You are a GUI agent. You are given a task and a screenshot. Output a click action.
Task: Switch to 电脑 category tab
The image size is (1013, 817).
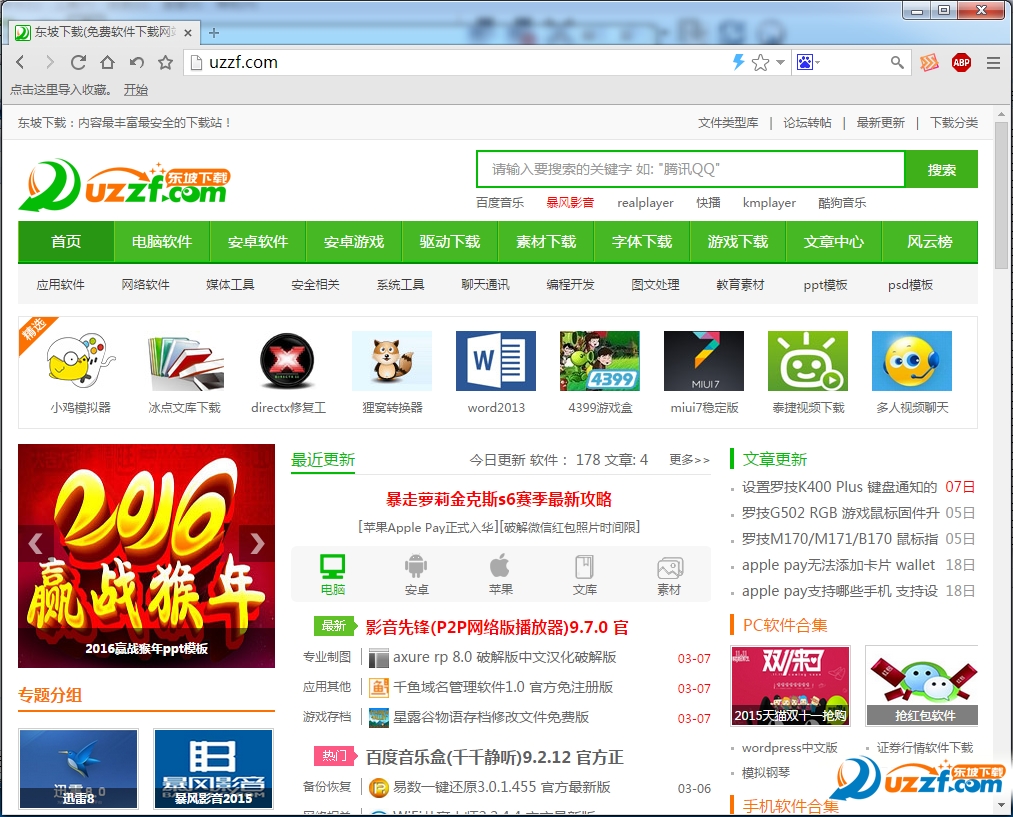point(333,574)
